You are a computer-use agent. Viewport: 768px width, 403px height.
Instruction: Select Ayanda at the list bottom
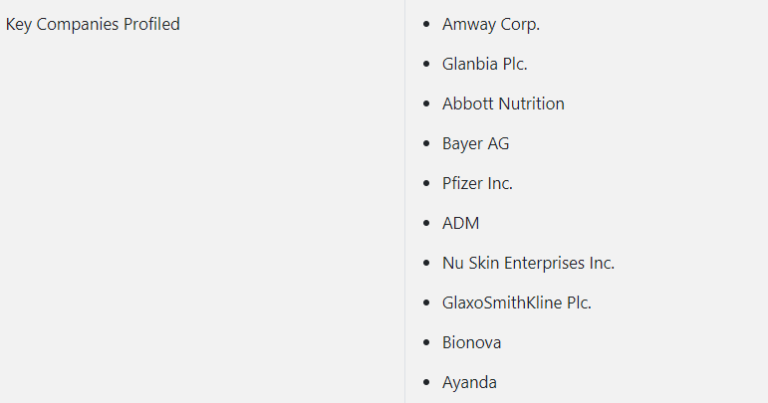[x=469, y=382]
